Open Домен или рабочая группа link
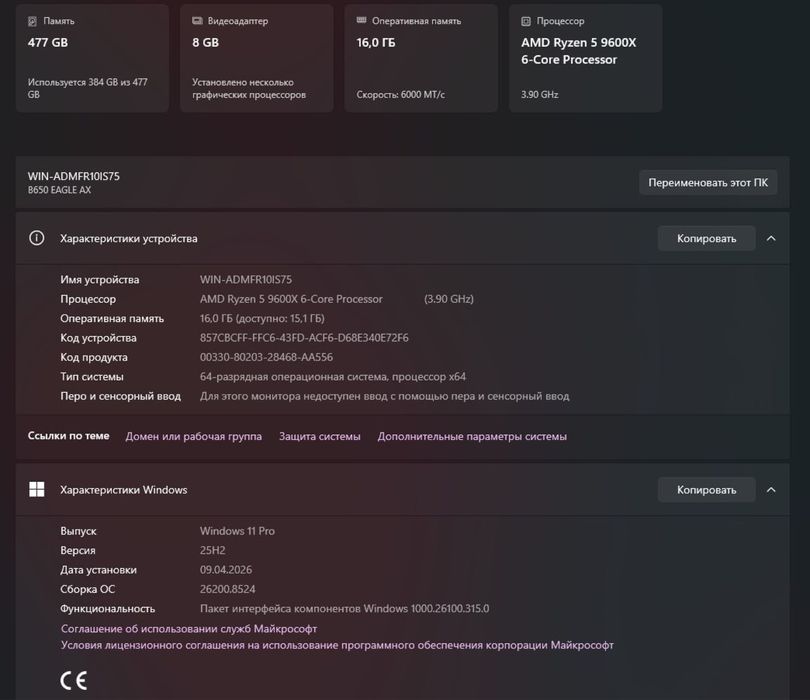The height and width of the screenshot is (700, 810). (x=194, y=436)
